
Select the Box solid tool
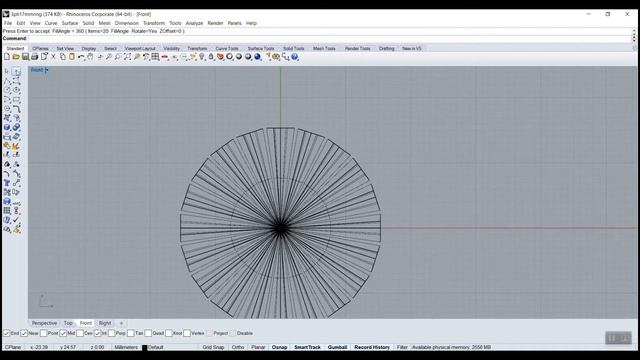click(7, 127)
